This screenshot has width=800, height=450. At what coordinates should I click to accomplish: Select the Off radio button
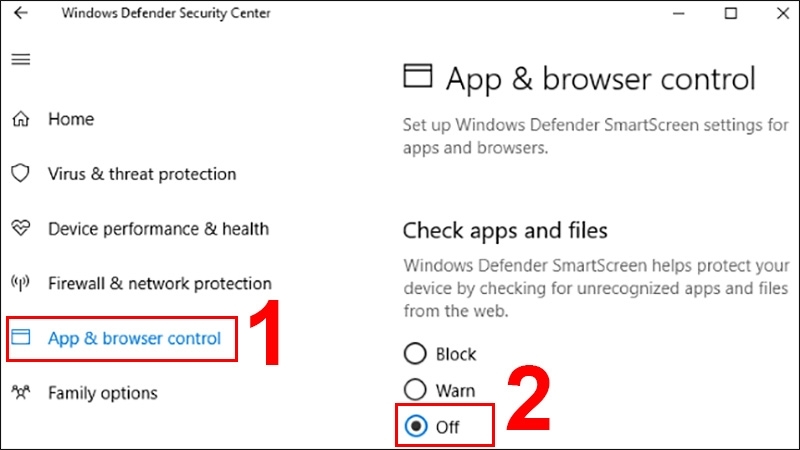pos(414,427)
